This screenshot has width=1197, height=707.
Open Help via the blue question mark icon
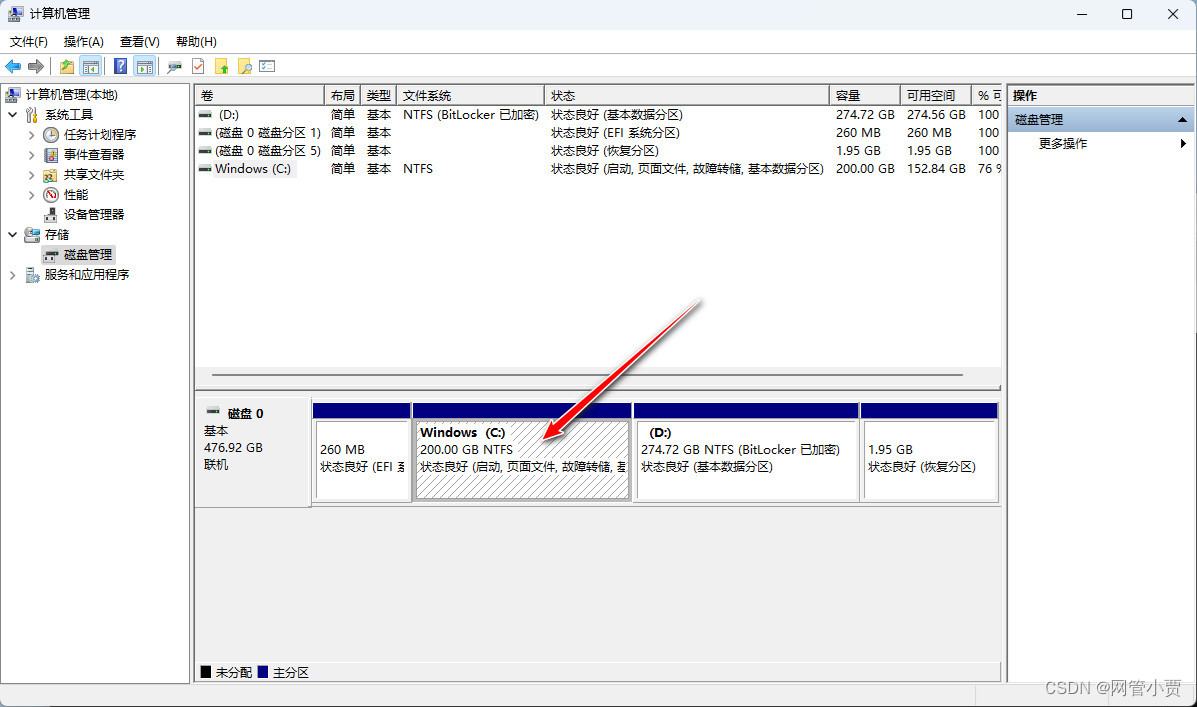(121, 66)
